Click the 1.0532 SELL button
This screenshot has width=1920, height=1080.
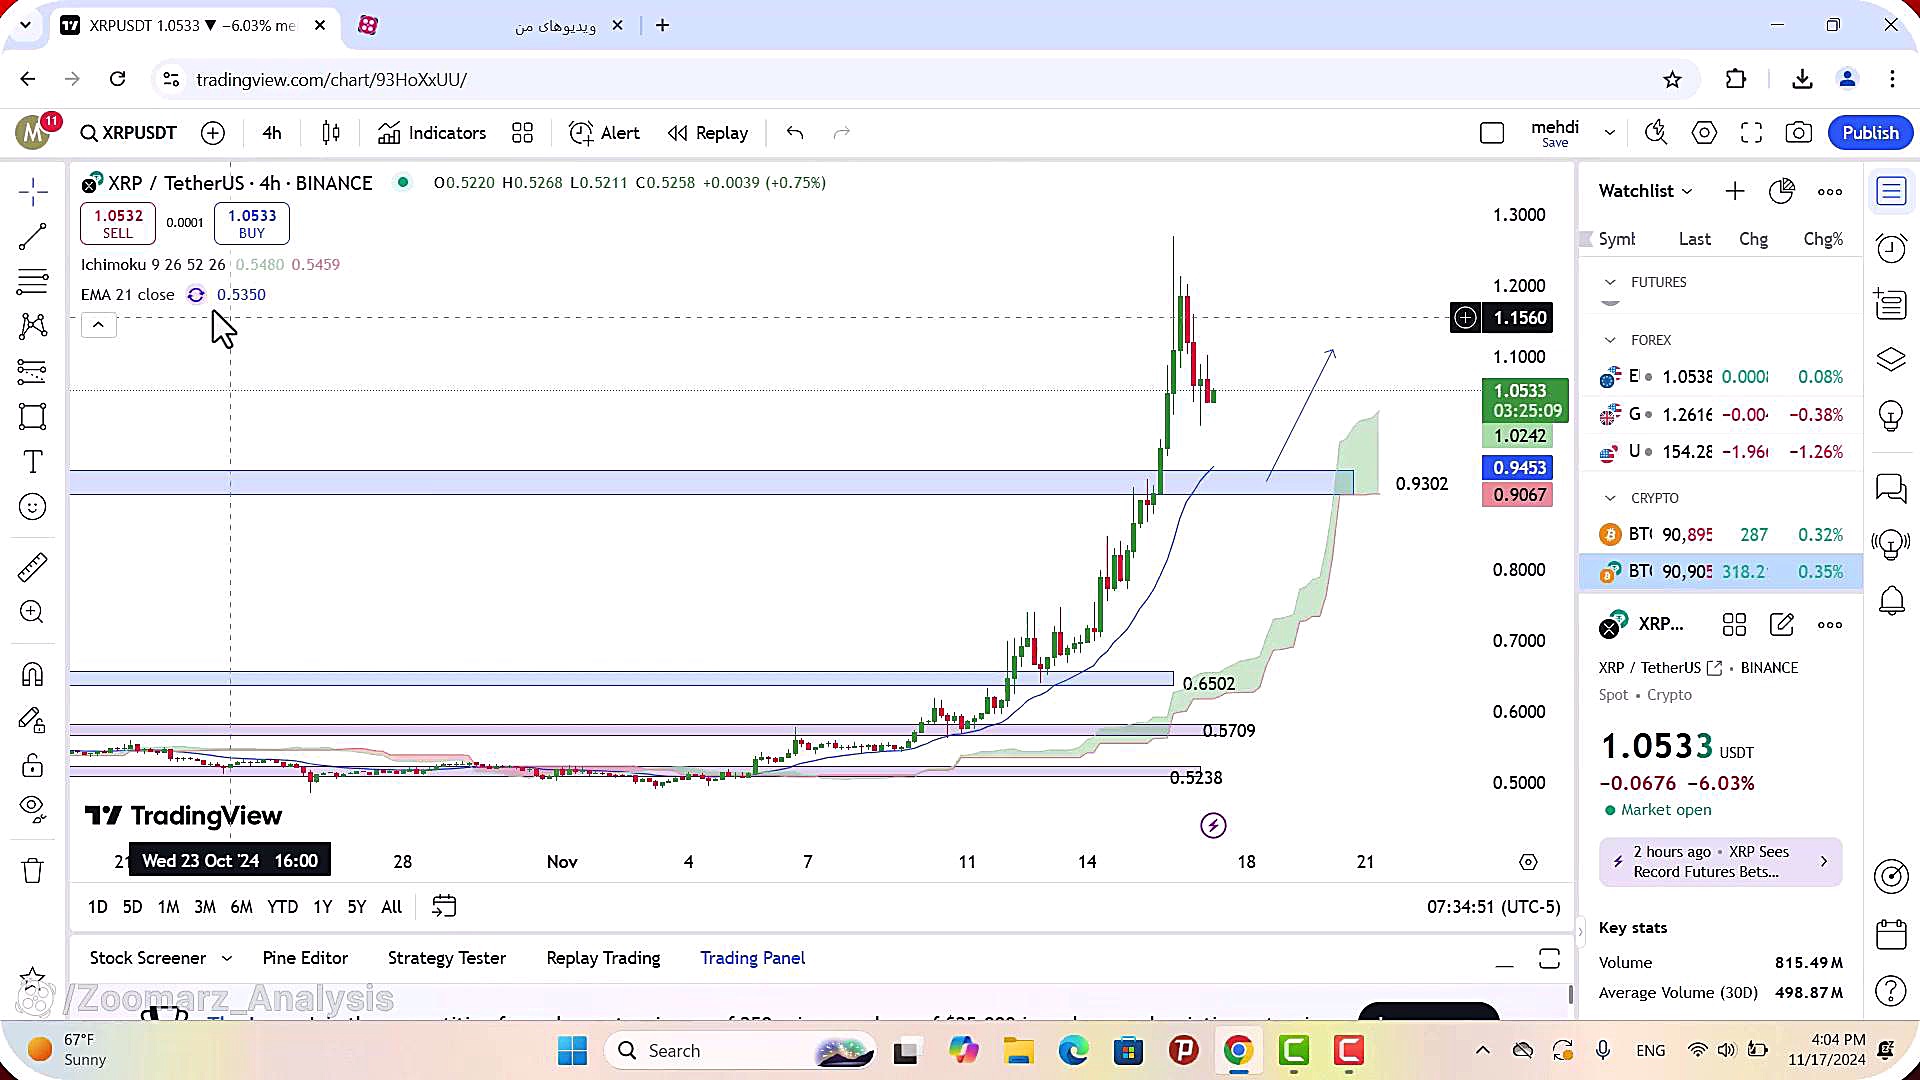point(118,223)
